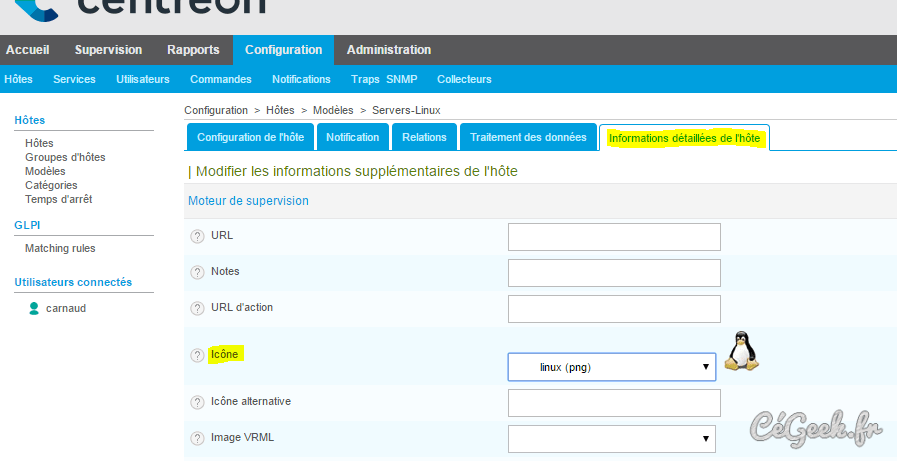The image size is (897, 461).
Task: Expand the Image VRML dropdown
Action: pos(611,438)
